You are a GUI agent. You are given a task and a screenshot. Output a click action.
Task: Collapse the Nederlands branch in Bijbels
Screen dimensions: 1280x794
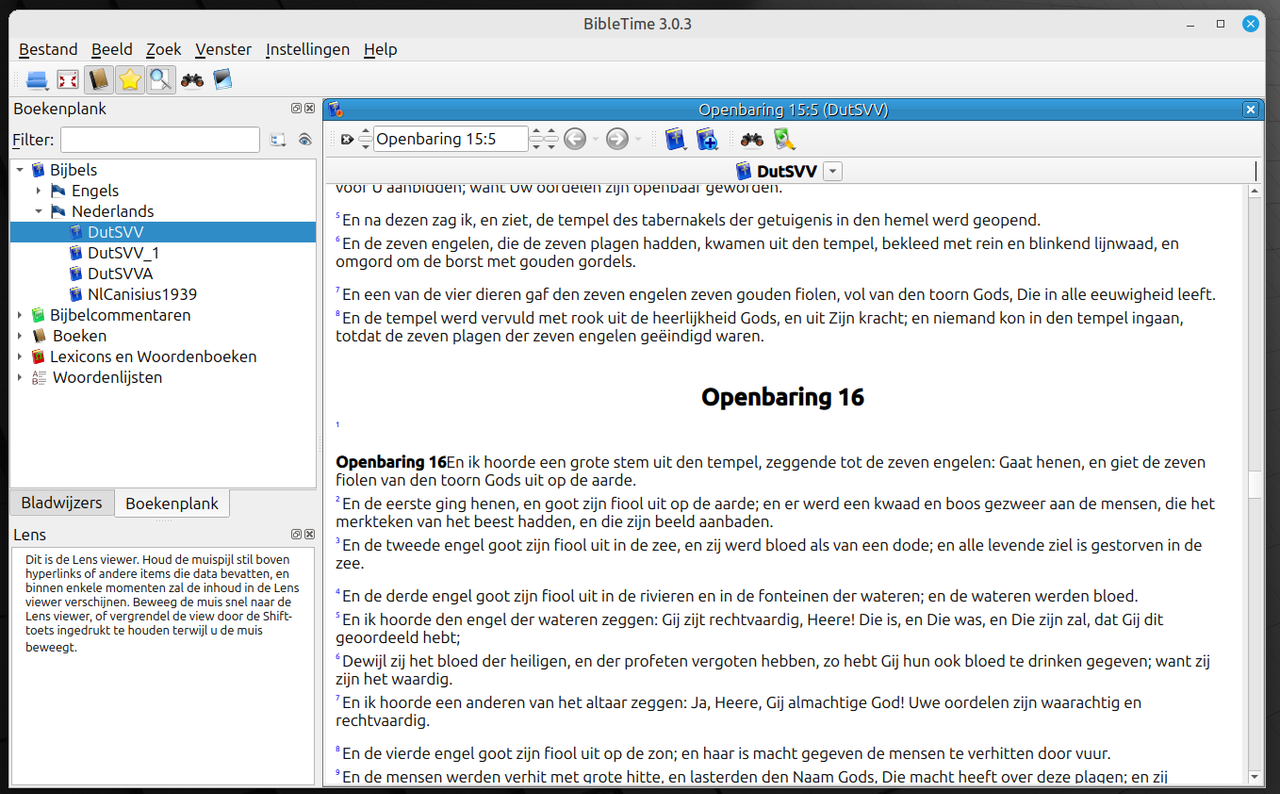click(39, 211)
